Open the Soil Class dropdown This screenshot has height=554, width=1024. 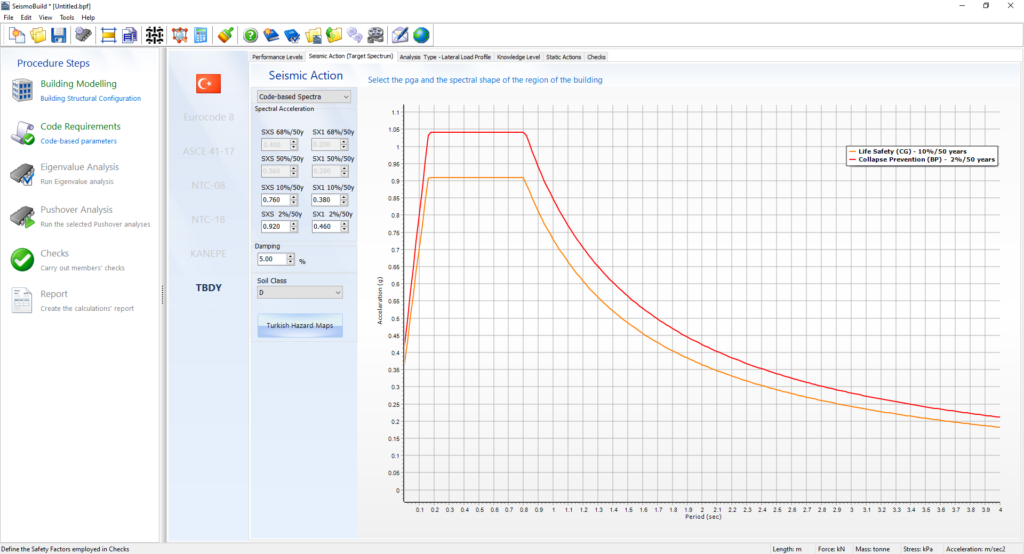pos(299,293)
